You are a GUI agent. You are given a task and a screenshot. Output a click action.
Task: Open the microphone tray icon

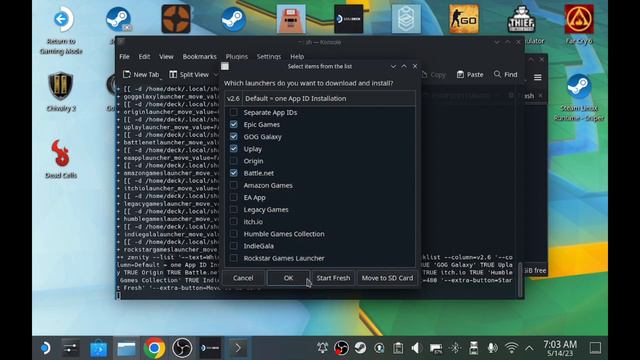(x=492, y=348)
